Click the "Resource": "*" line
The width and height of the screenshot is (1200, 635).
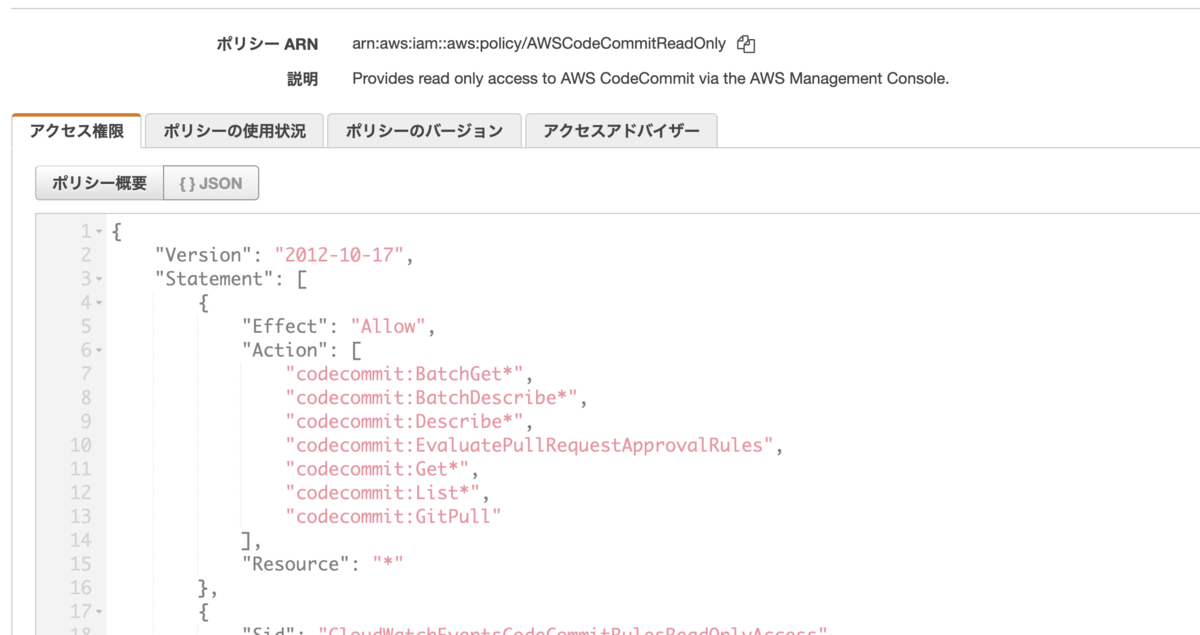pos(323,563)
